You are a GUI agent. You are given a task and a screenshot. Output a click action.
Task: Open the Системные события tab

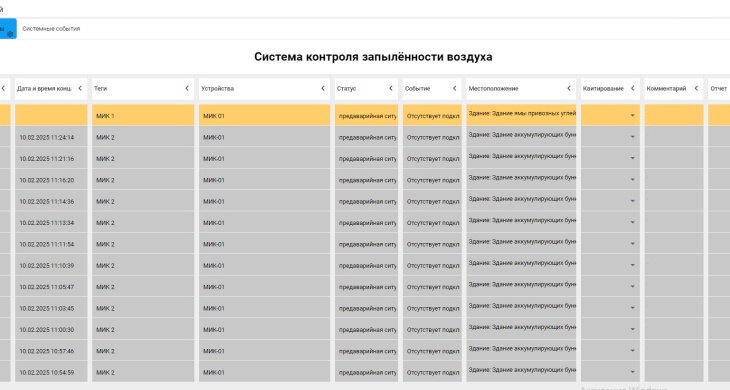point(51,29)
